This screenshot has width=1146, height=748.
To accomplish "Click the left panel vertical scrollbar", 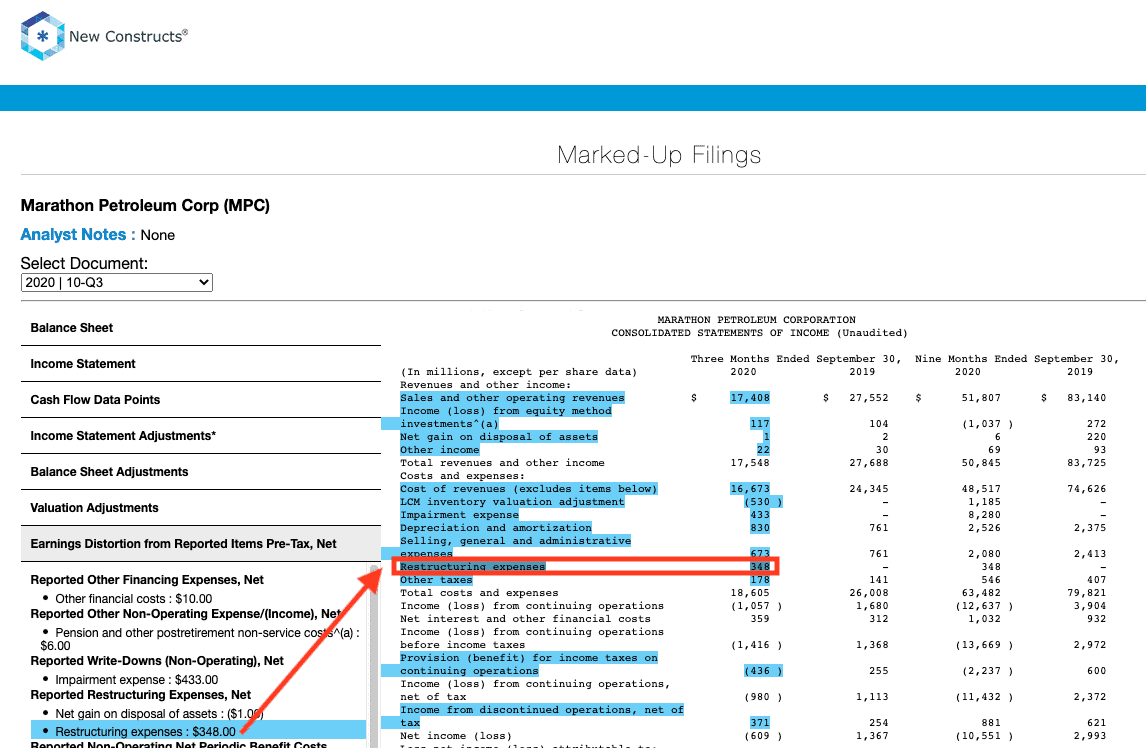I will point(373,655).
